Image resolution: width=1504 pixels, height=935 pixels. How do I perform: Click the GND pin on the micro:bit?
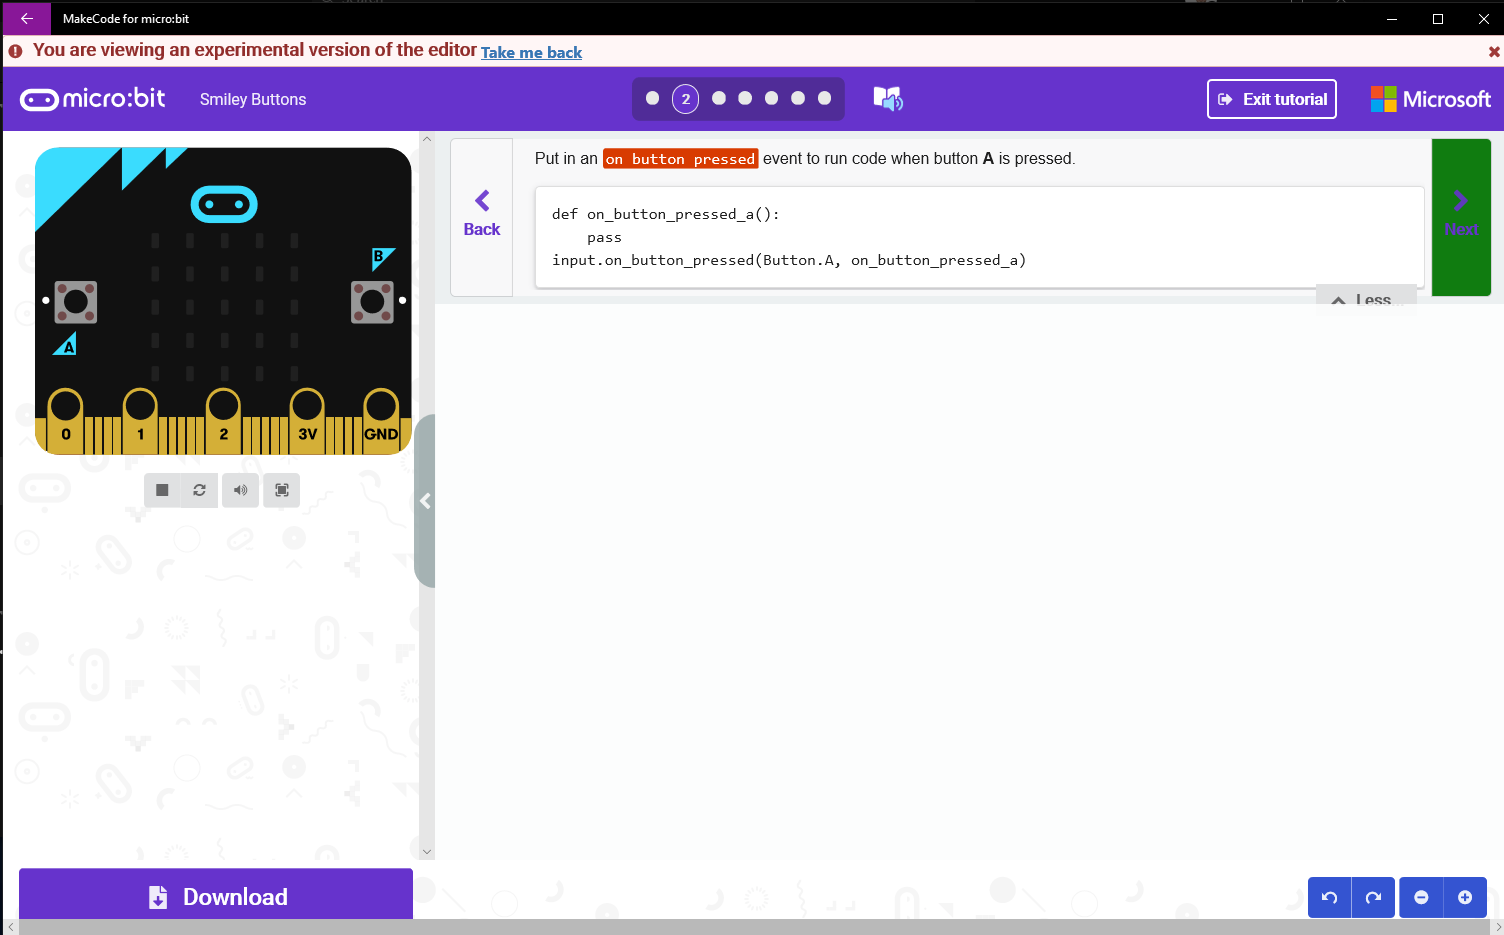(381, 420)
